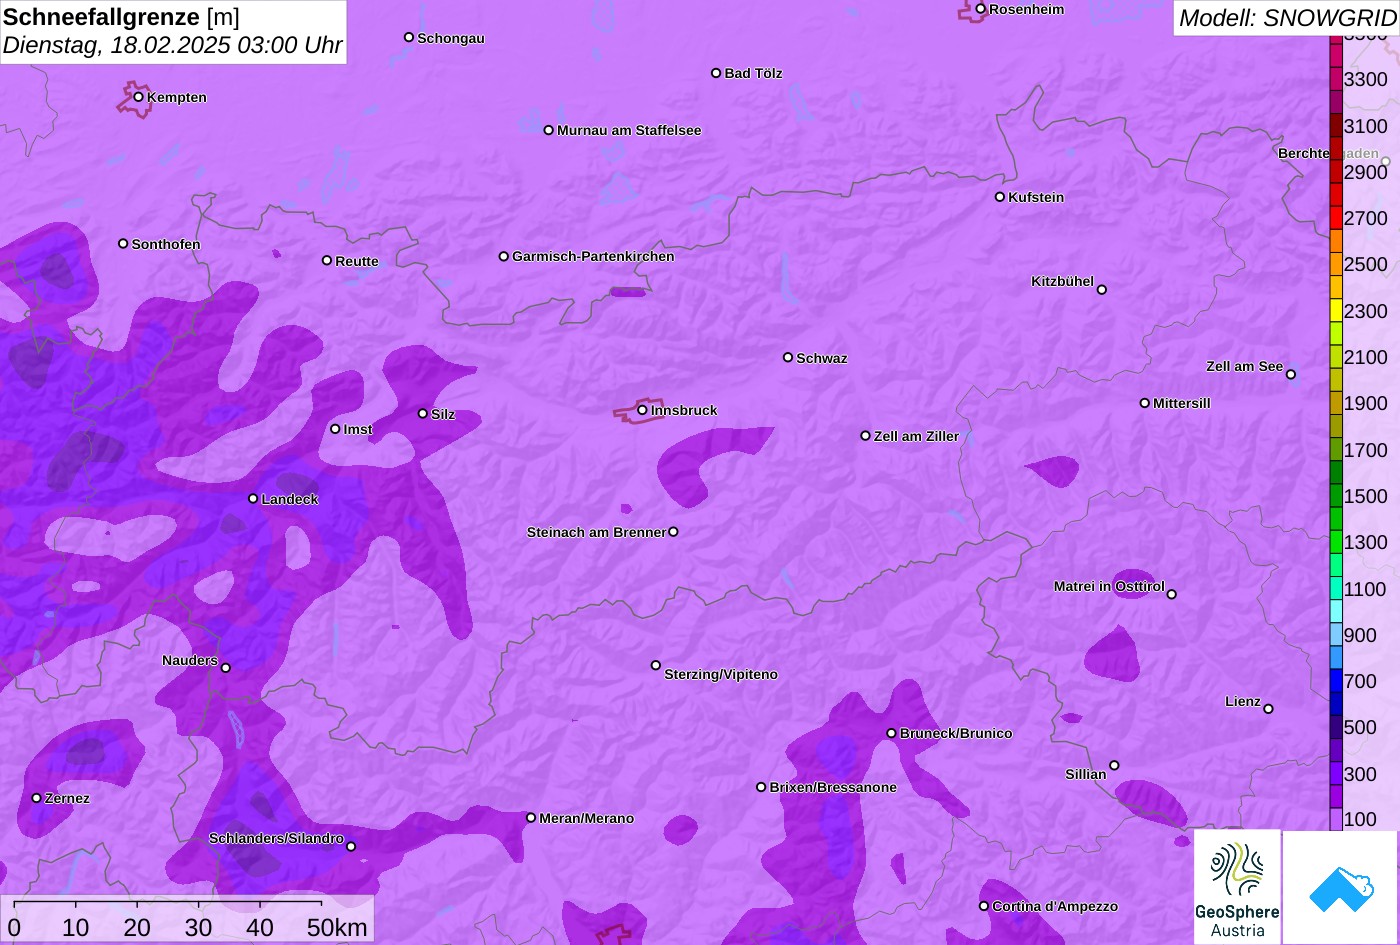Click the GeoSphere Austria logo
The height and width of the screenshot is (945, 1400).
coord(1237,887)
